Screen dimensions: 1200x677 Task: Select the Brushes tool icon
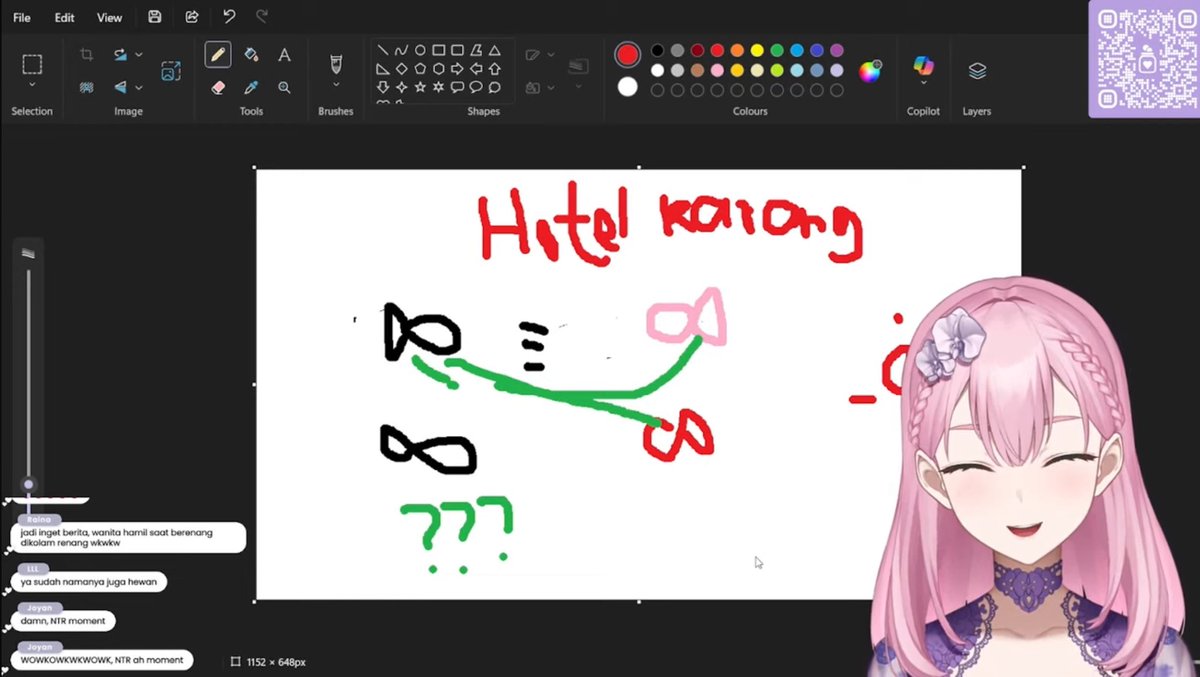click(336, 63)
